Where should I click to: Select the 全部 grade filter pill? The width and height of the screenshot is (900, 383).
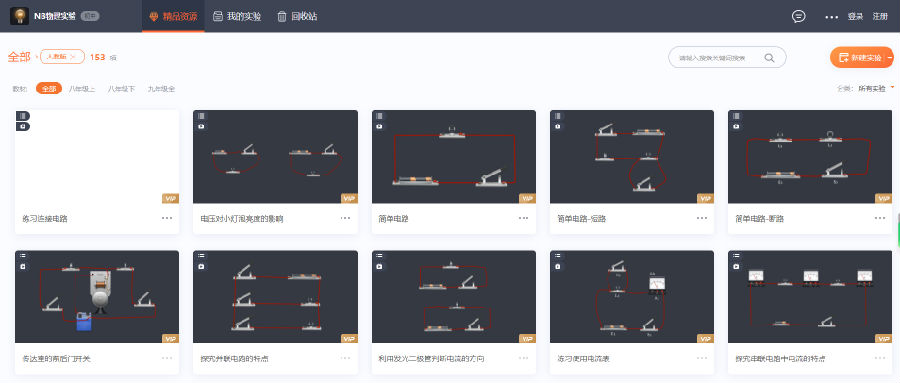point(49,88)
